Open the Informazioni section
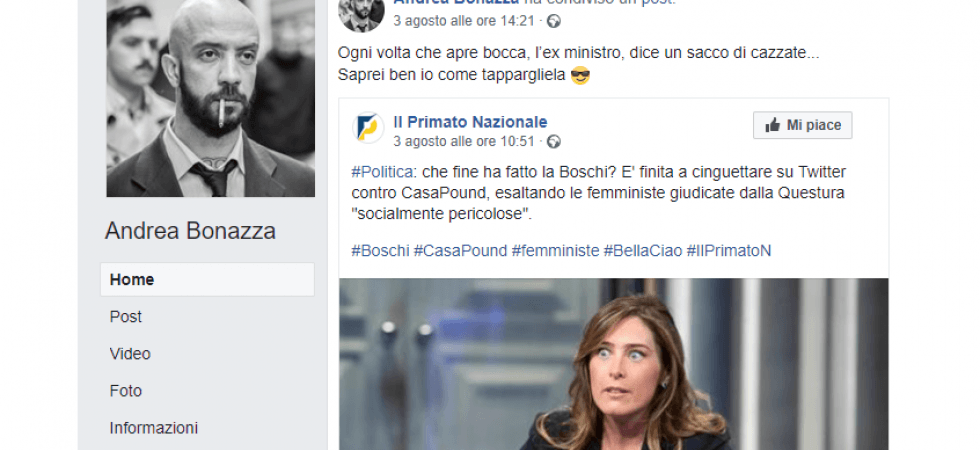 click(x=154, y=428)
